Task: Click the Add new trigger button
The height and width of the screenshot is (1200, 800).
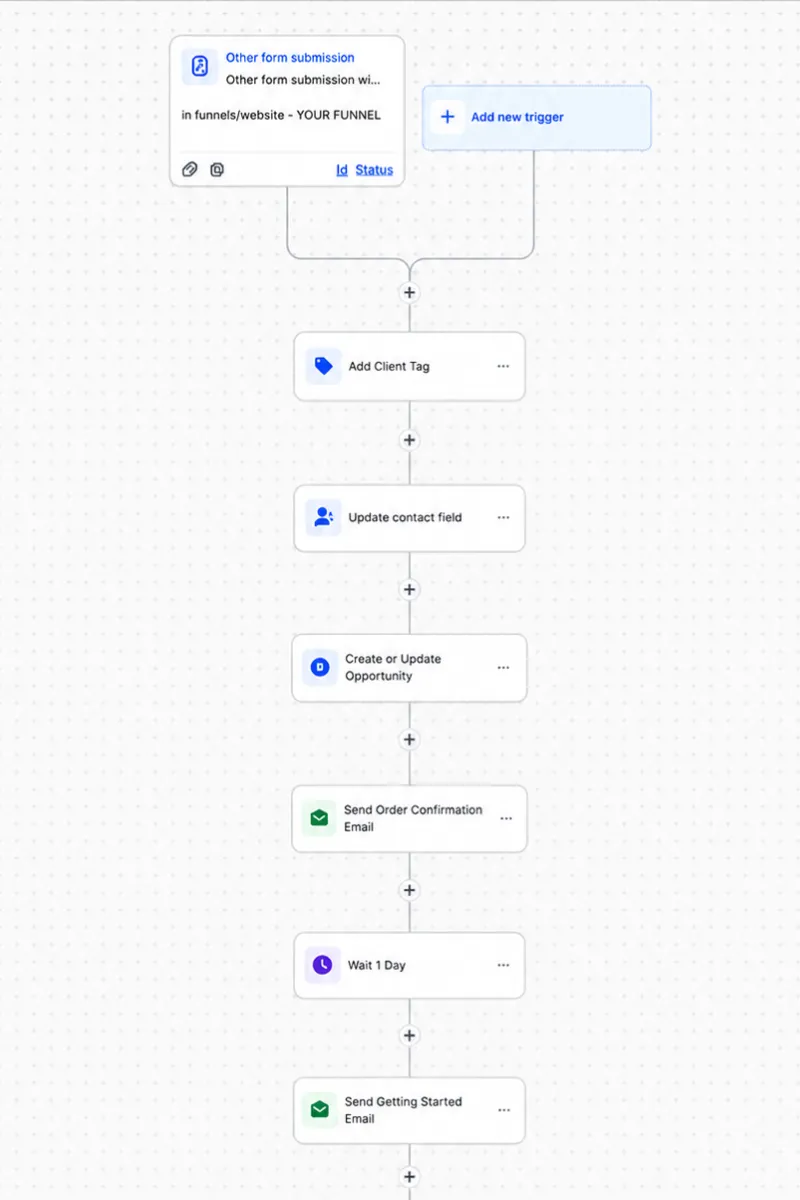Action: pos(537,117)
